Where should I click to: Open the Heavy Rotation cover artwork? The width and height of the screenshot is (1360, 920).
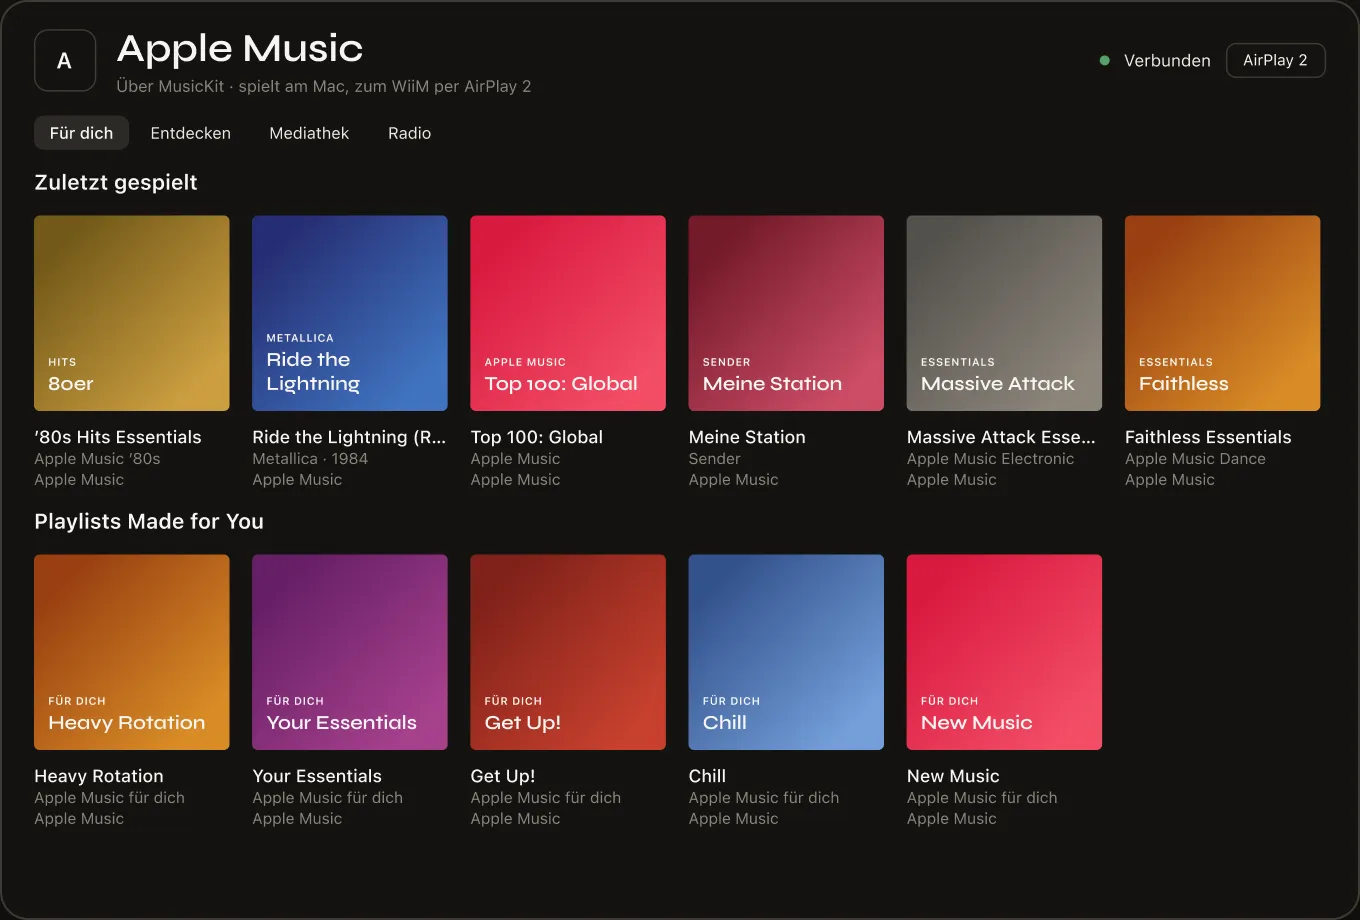[x=132, y=652]
